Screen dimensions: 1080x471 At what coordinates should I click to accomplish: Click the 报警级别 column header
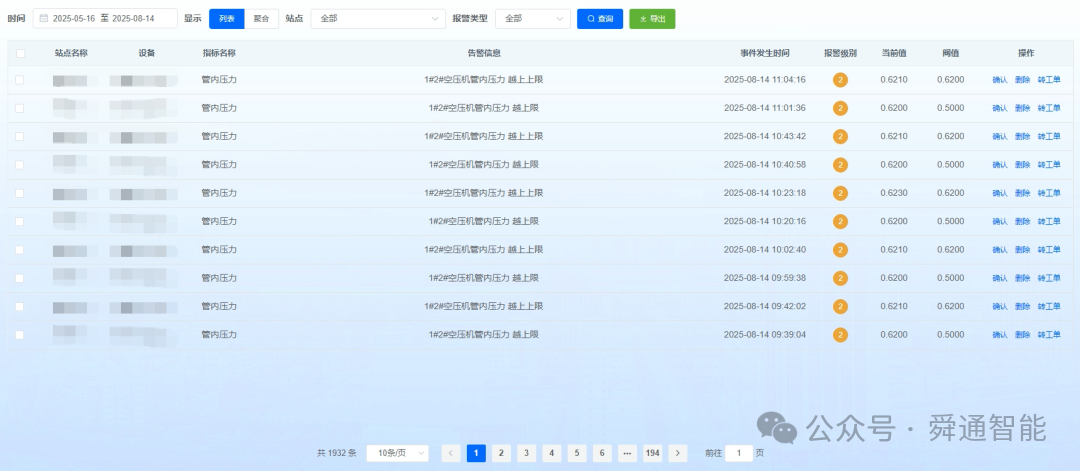(840, 53)
